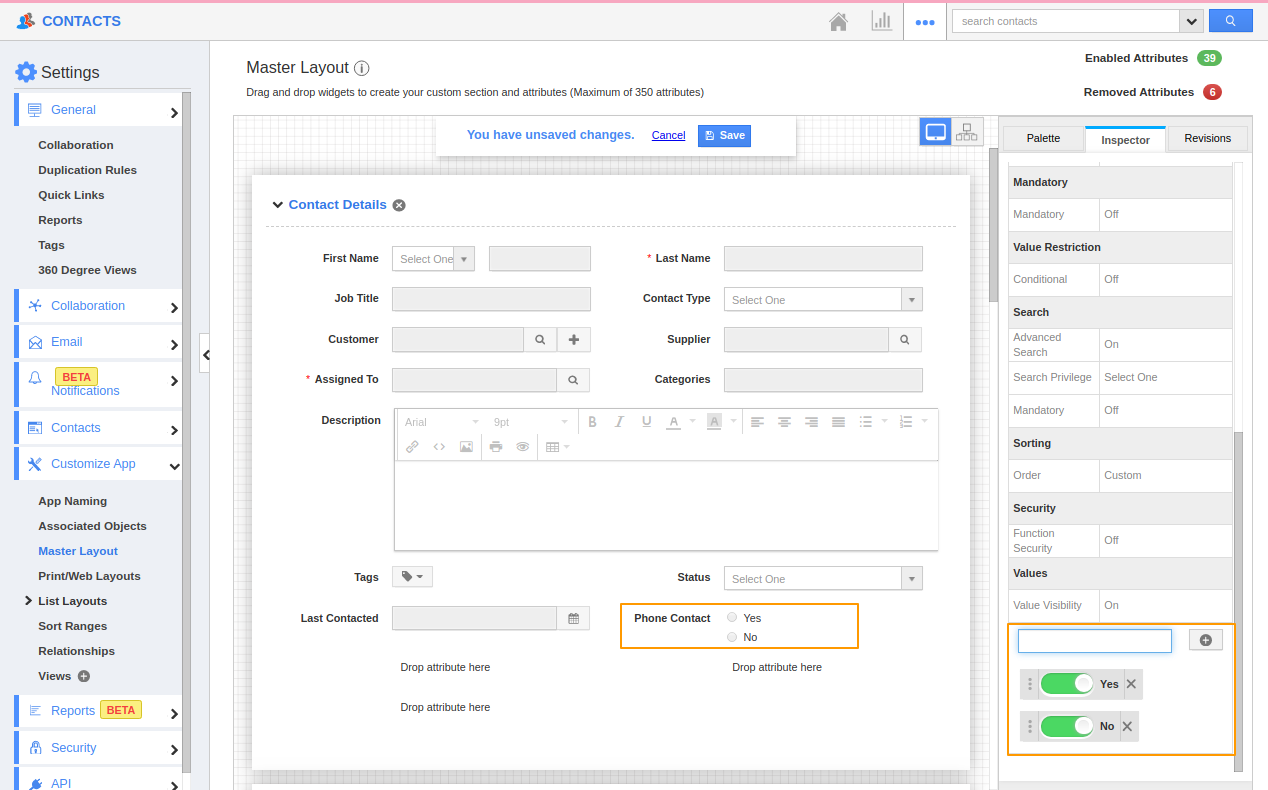Print from Description editor toolbar
Image resolution: width=1268 pixels, height=790 pixels.
tap(496, 447)
